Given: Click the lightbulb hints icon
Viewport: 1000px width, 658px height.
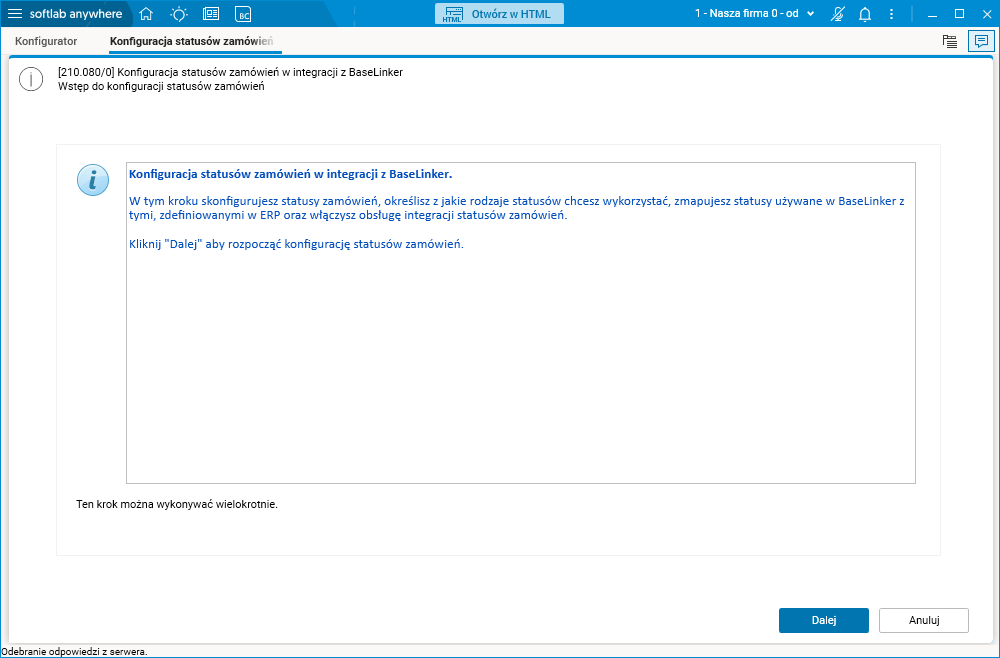Looking at the screenshot, I should tap(179, 13).
